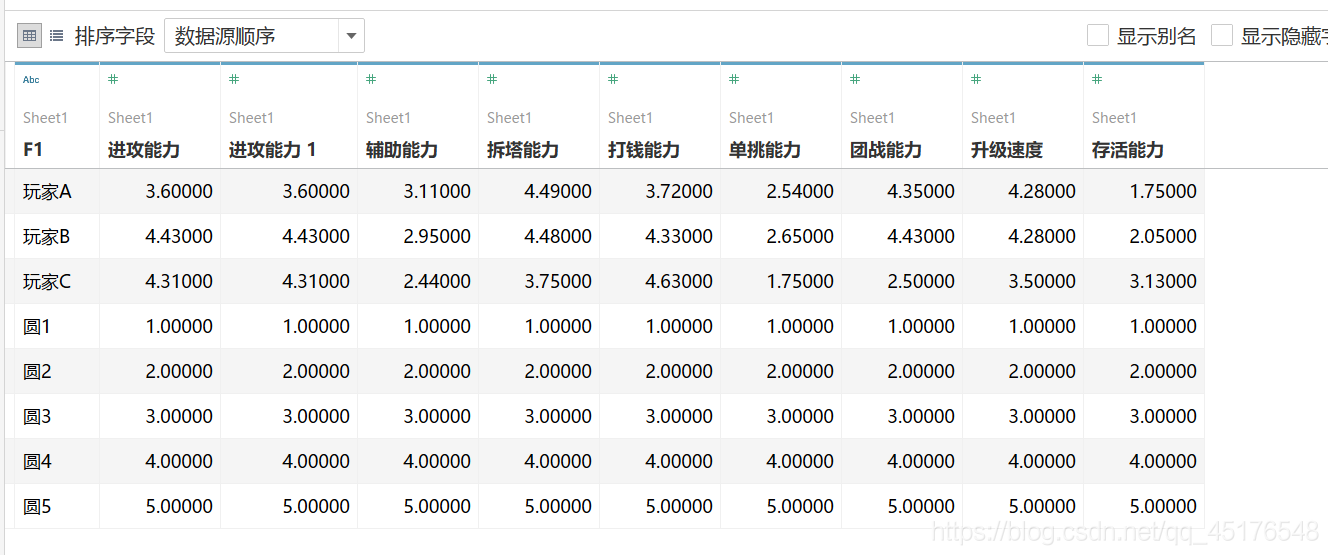Click the 圆4 row label
The height and width of the screenshot is (555, 1328).
(37, 461)
